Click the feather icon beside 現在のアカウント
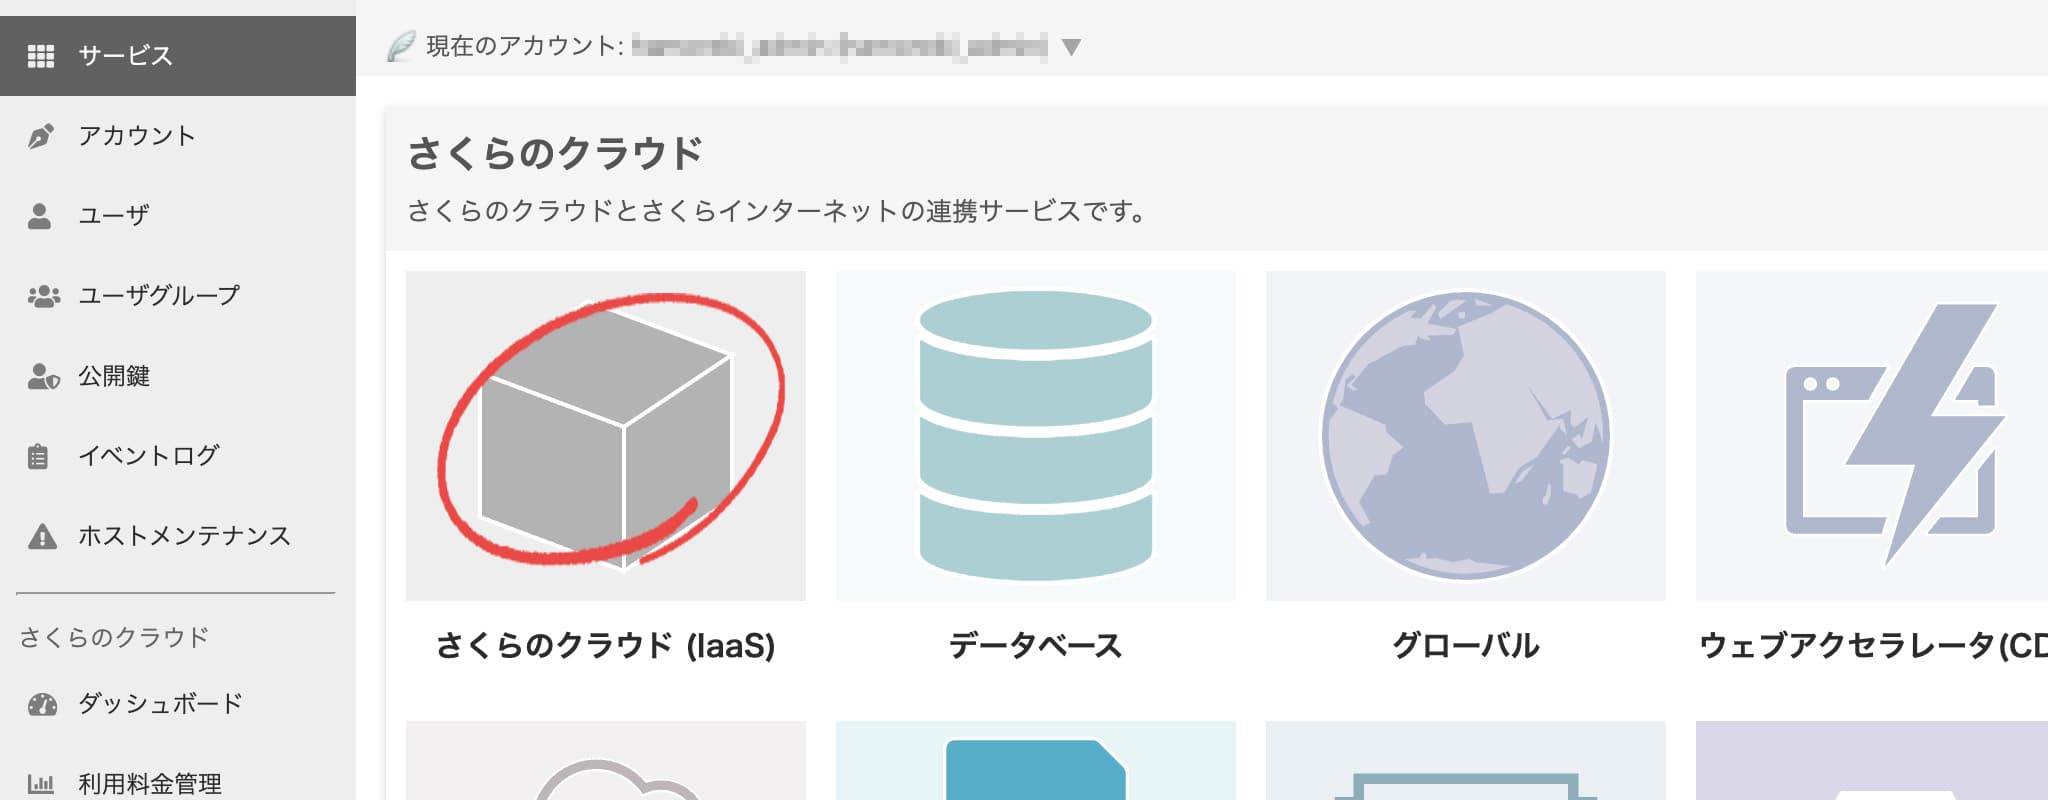Image resolution: width=2048 pixels, height=800 pixels. [x=400, y=46]
